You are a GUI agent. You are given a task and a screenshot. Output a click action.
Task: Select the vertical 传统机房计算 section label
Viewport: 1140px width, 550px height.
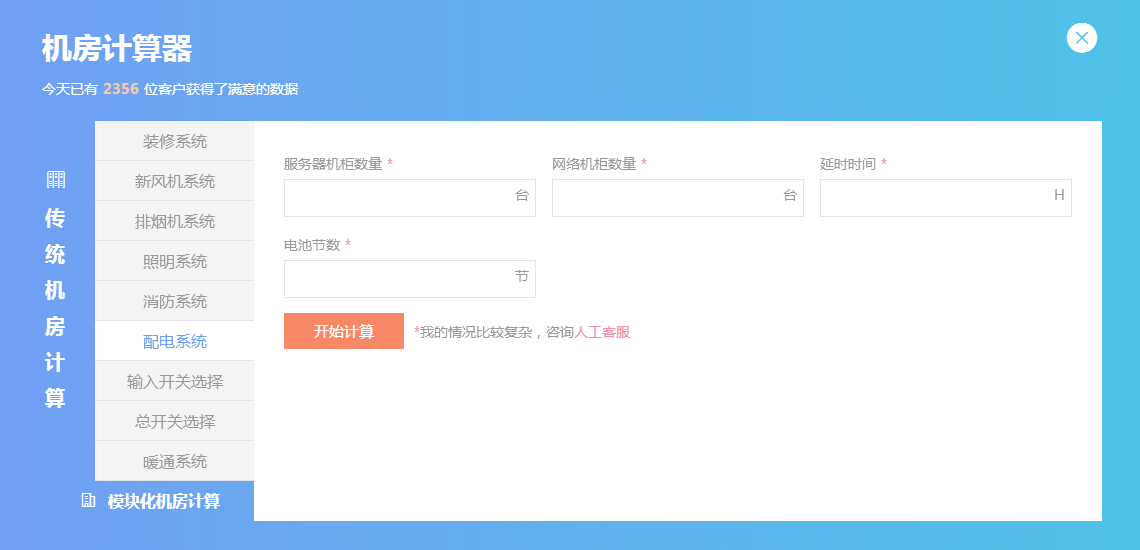(55, 308)
